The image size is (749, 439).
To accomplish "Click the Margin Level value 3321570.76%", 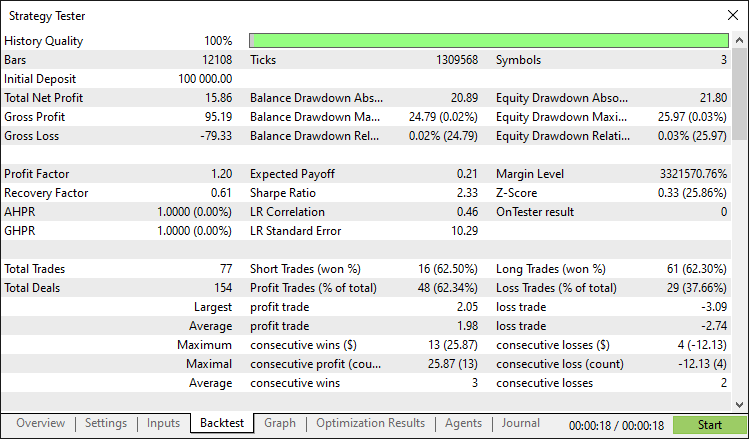I will 694,174.
